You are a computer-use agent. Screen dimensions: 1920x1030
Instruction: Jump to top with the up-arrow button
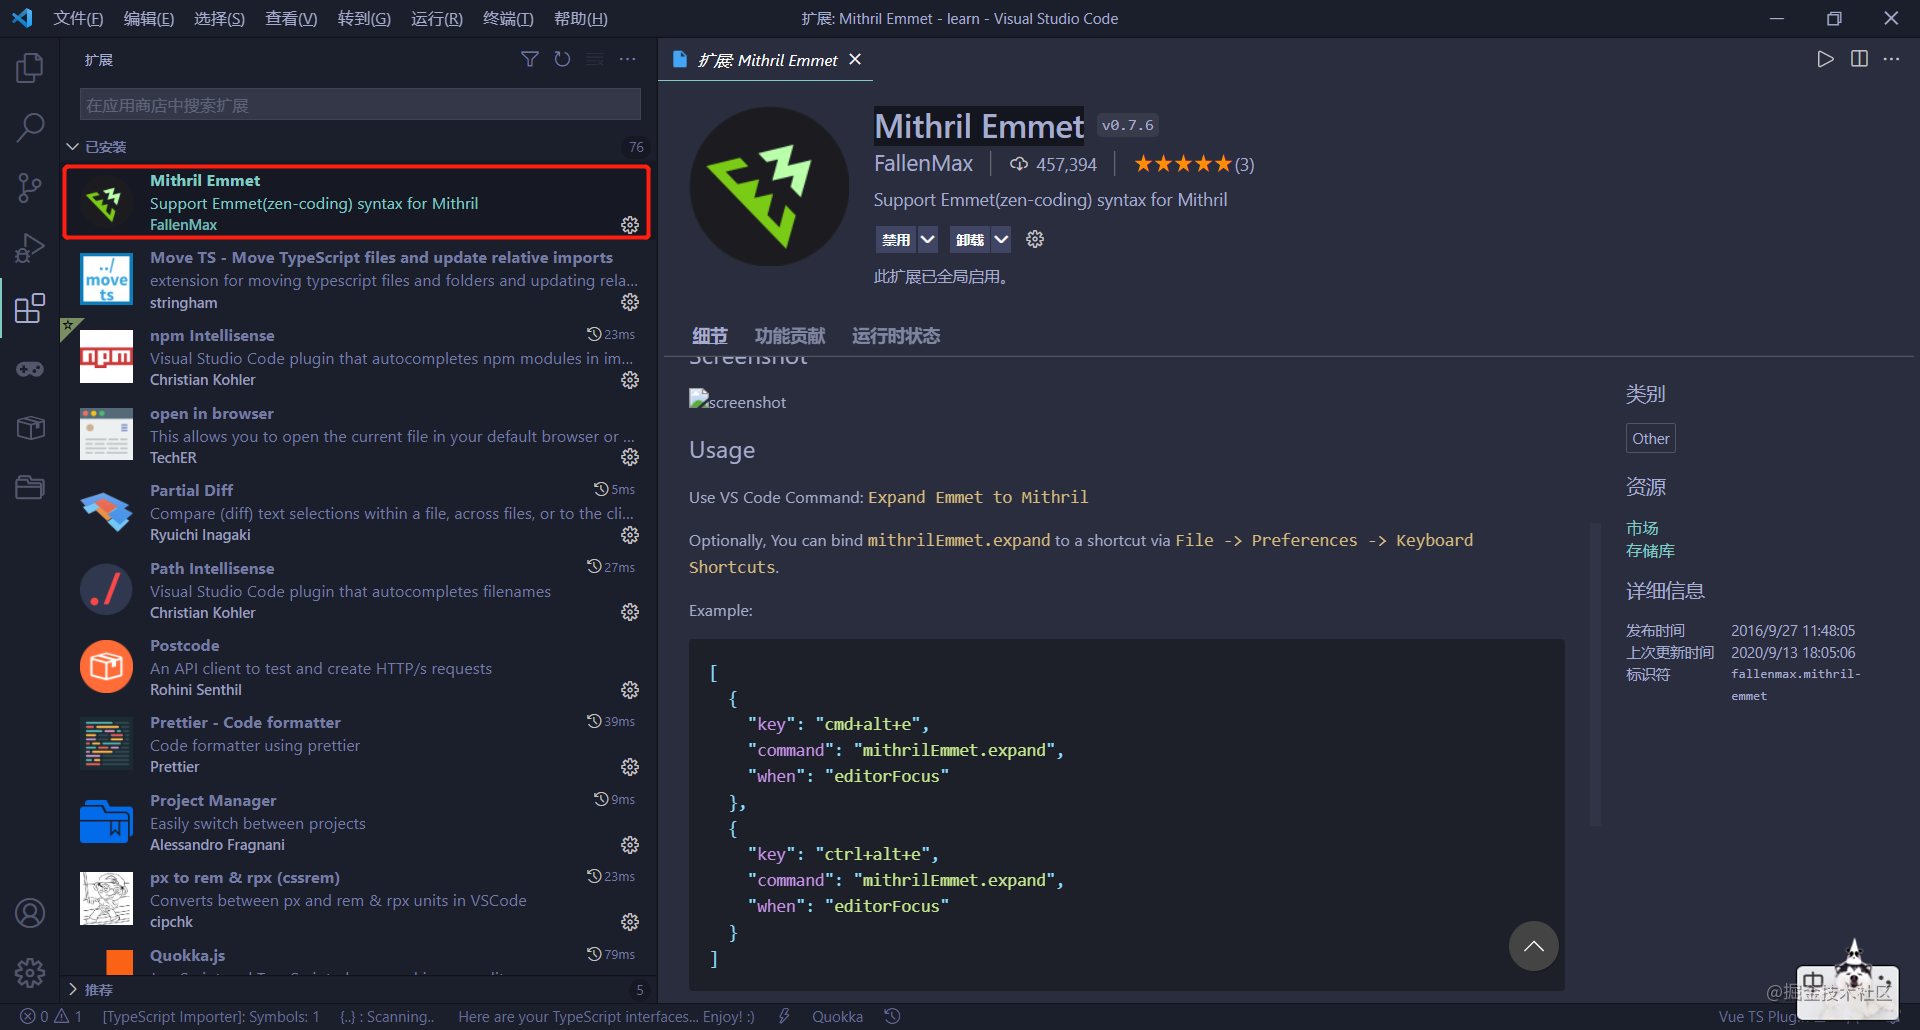tap(1533, 946)
